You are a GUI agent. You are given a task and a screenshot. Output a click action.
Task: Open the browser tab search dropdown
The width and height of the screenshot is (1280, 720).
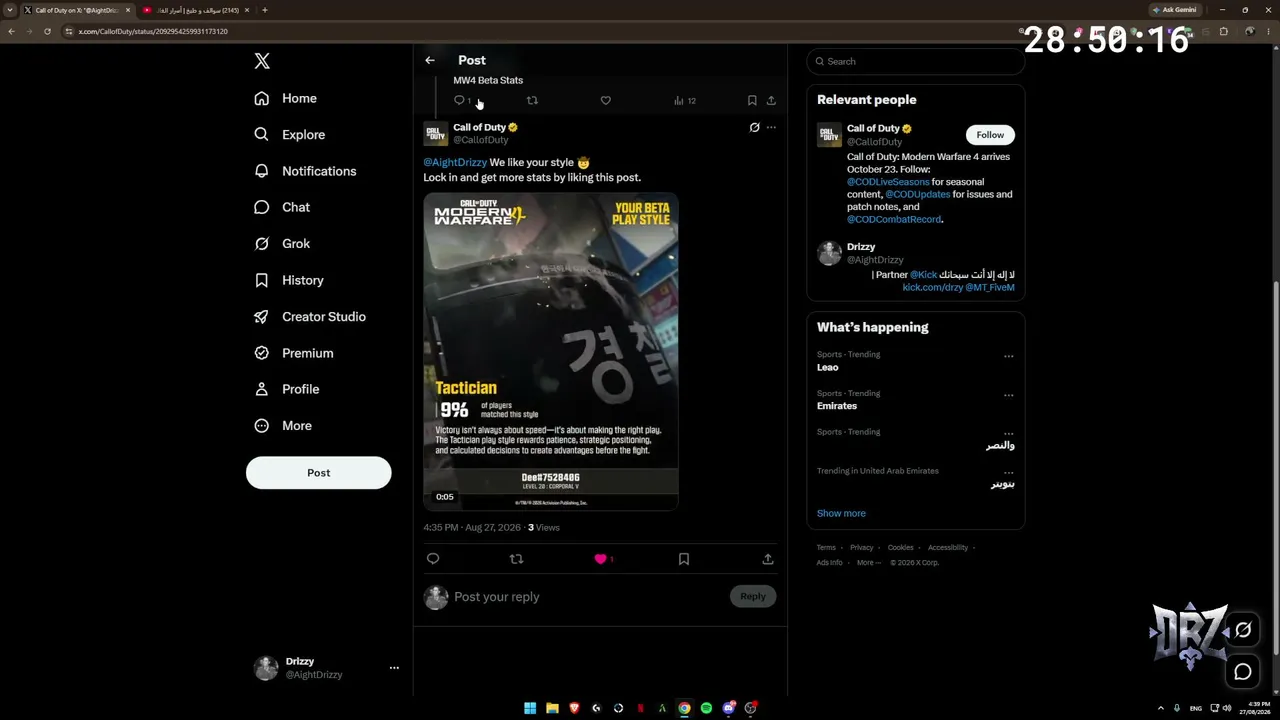tap(10, 10)
